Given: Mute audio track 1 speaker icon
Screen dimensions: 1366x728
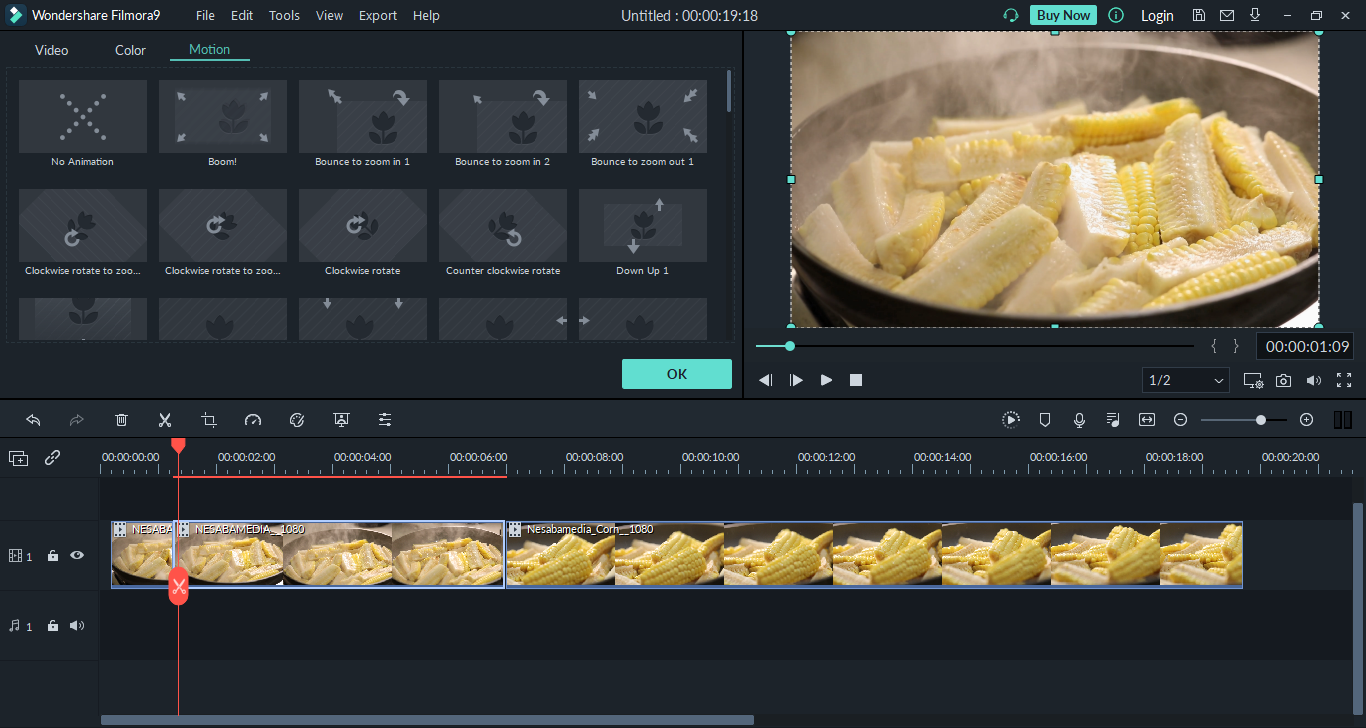Looking at the screenshot, I should [77, 626].
